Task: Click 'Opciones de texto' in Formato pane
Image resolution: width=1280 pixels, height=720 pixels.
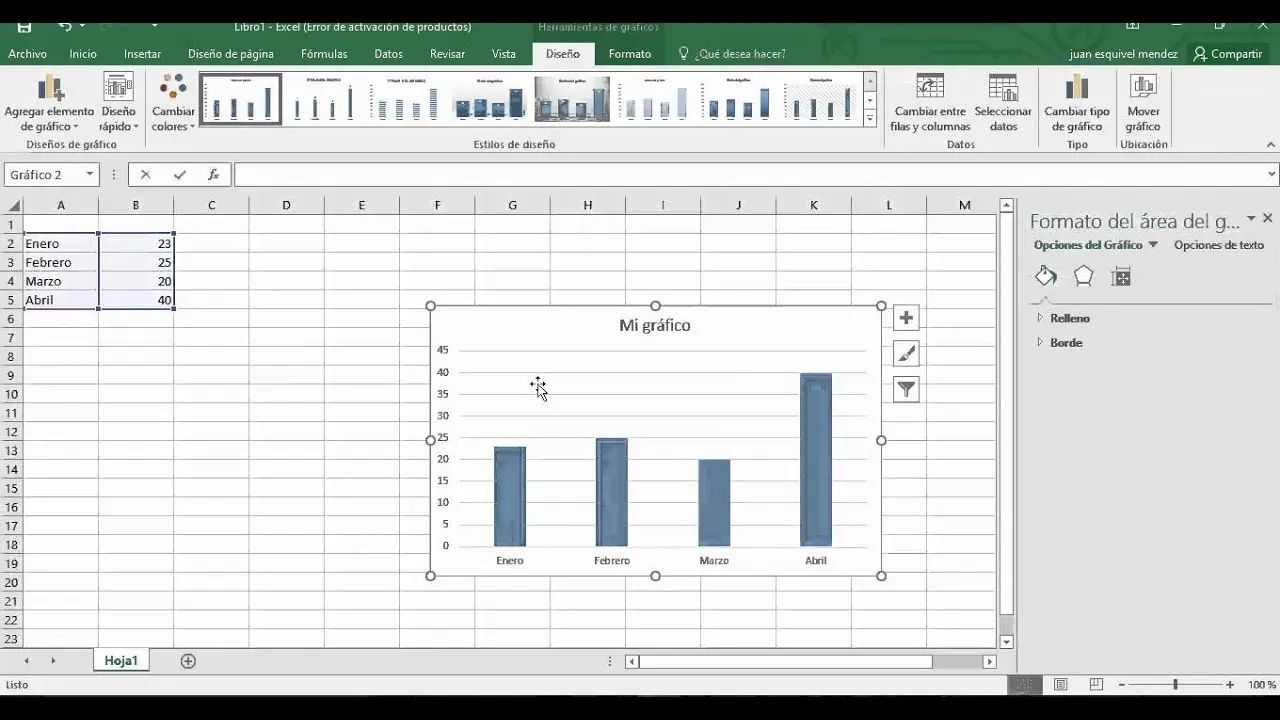Action: point(1218,244)
